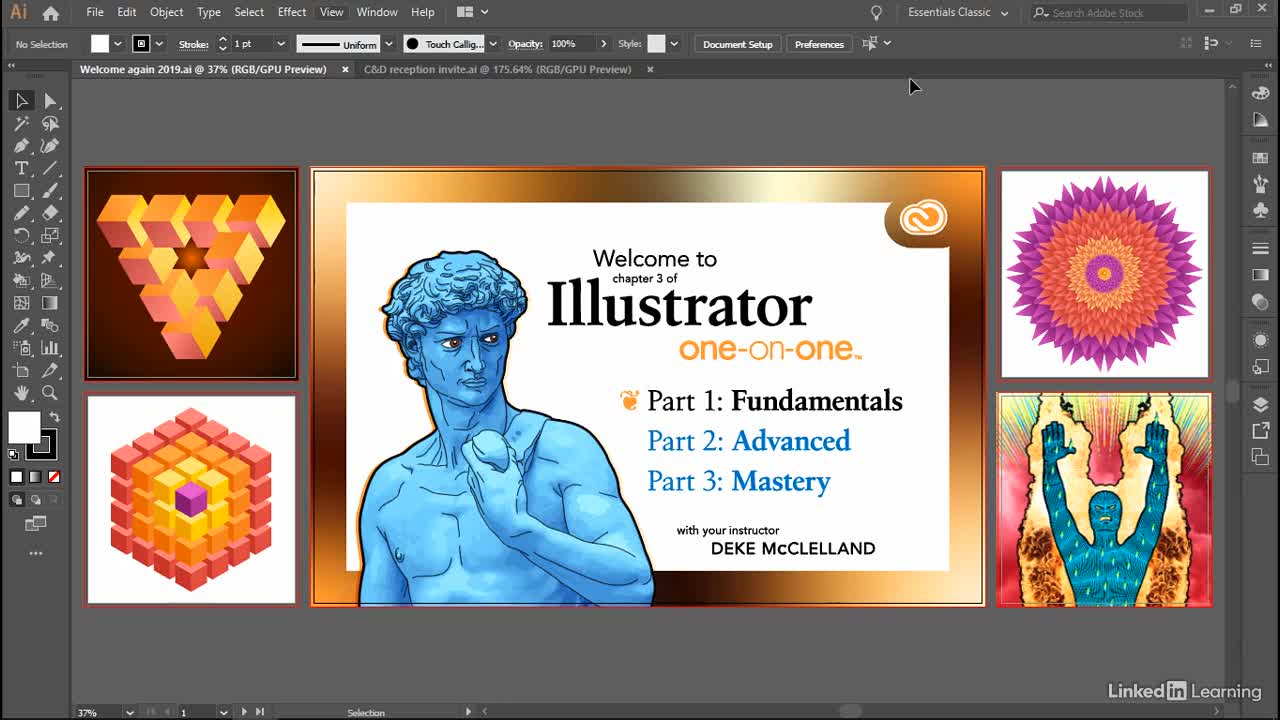Open stroke color dropdown in control bar
This screenshot has width=1280, height=720.
pos(160,44)
